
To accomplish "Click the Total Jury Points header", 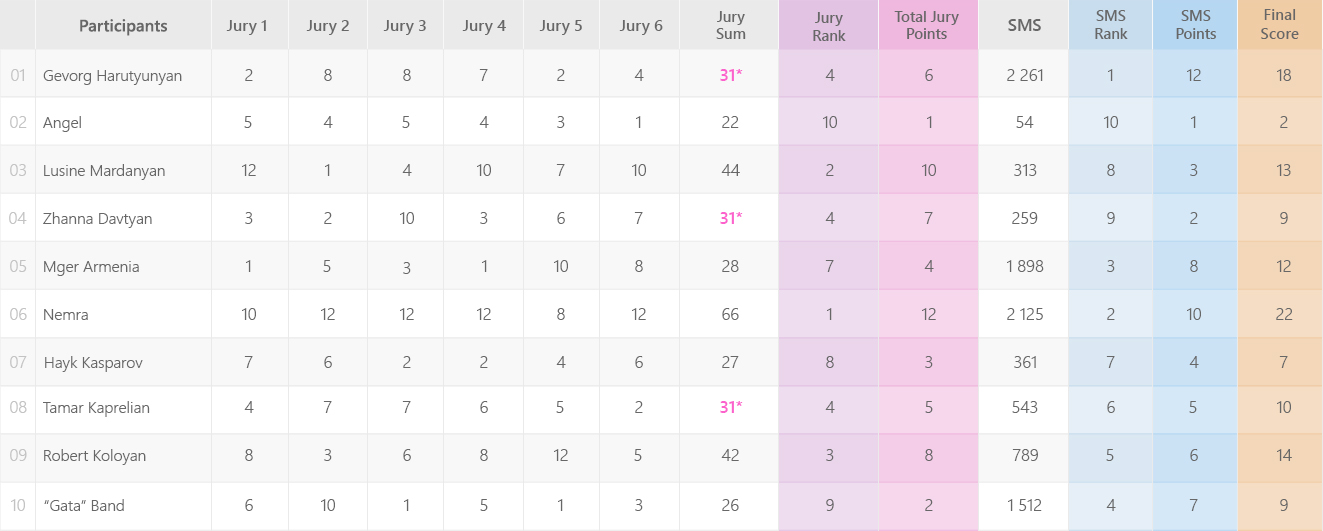I will [x=928, y=26].
